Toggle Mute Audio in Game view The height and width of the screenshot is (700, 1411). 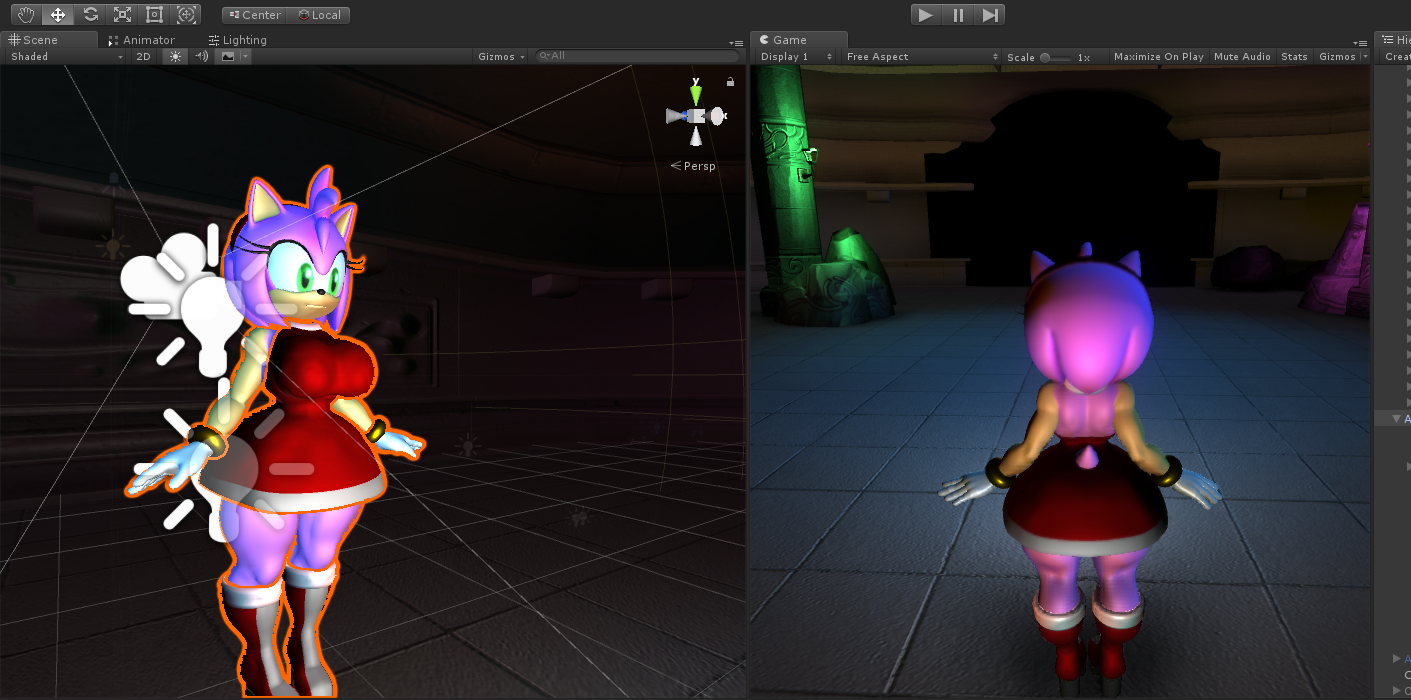click(1242, 57)
